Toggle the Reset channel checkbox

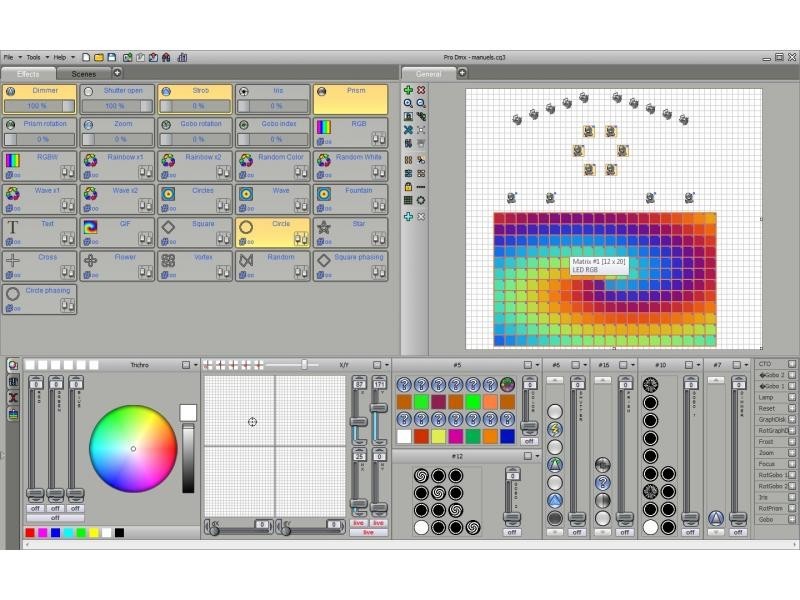[791, 408]
